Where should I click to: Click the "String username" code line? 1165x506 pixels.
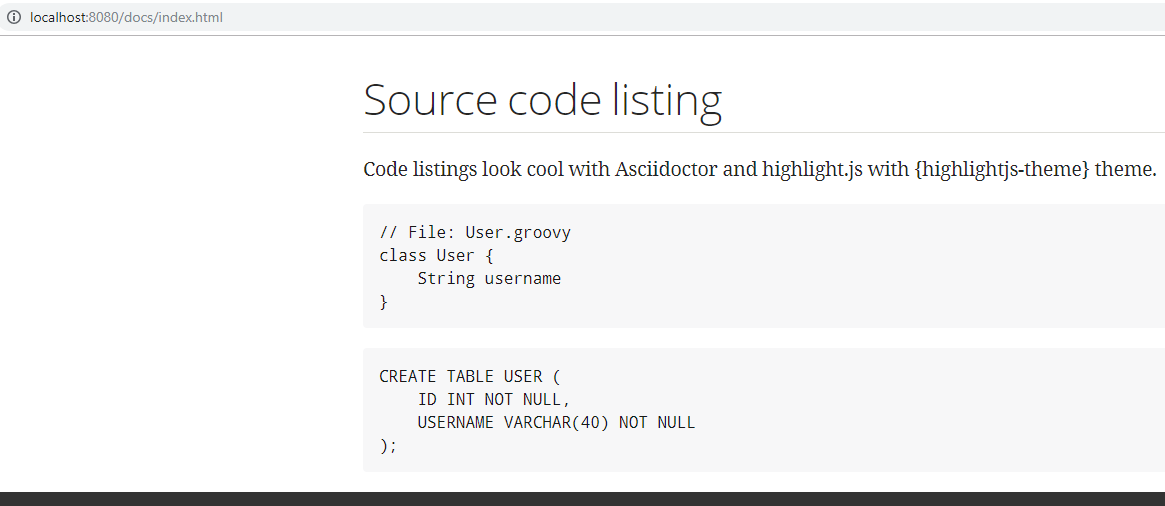(489, 279)
